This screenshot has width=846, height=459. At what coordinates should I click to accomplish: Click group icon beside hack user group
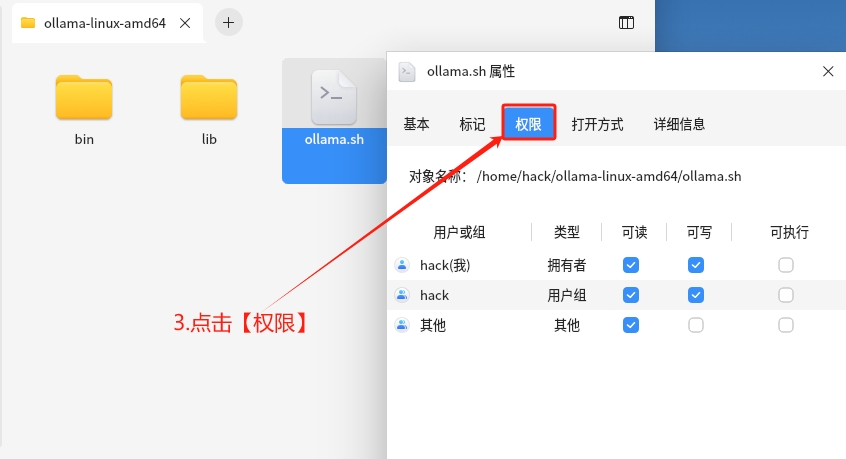point(402,295)
